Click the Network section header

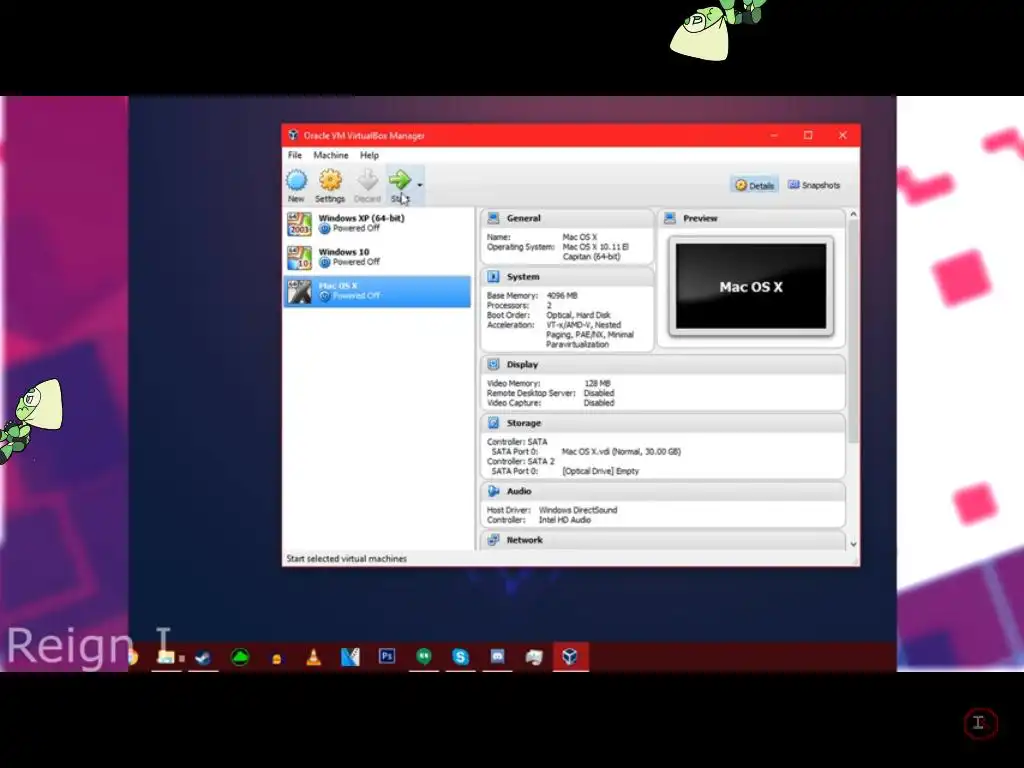[x=663, y=540]
